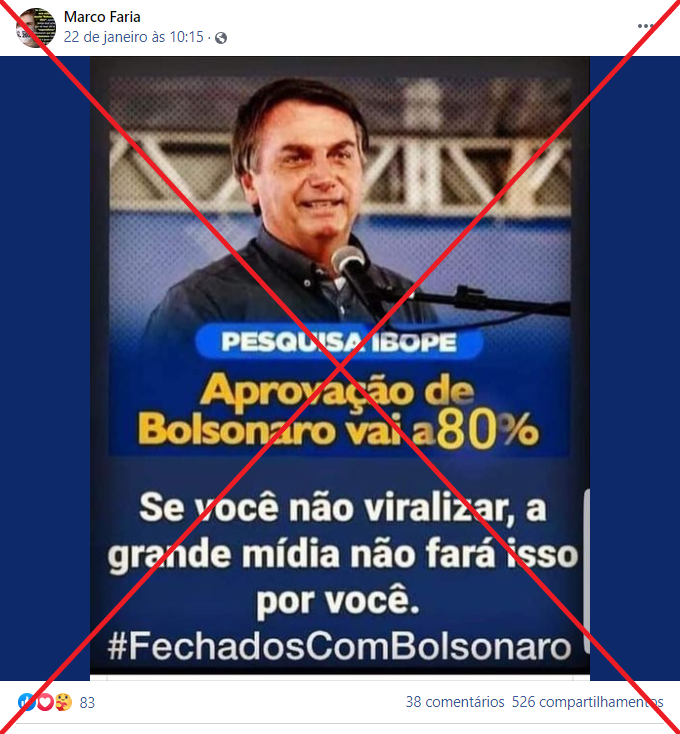Open the 38 comentários link

[x=455, y=702]
